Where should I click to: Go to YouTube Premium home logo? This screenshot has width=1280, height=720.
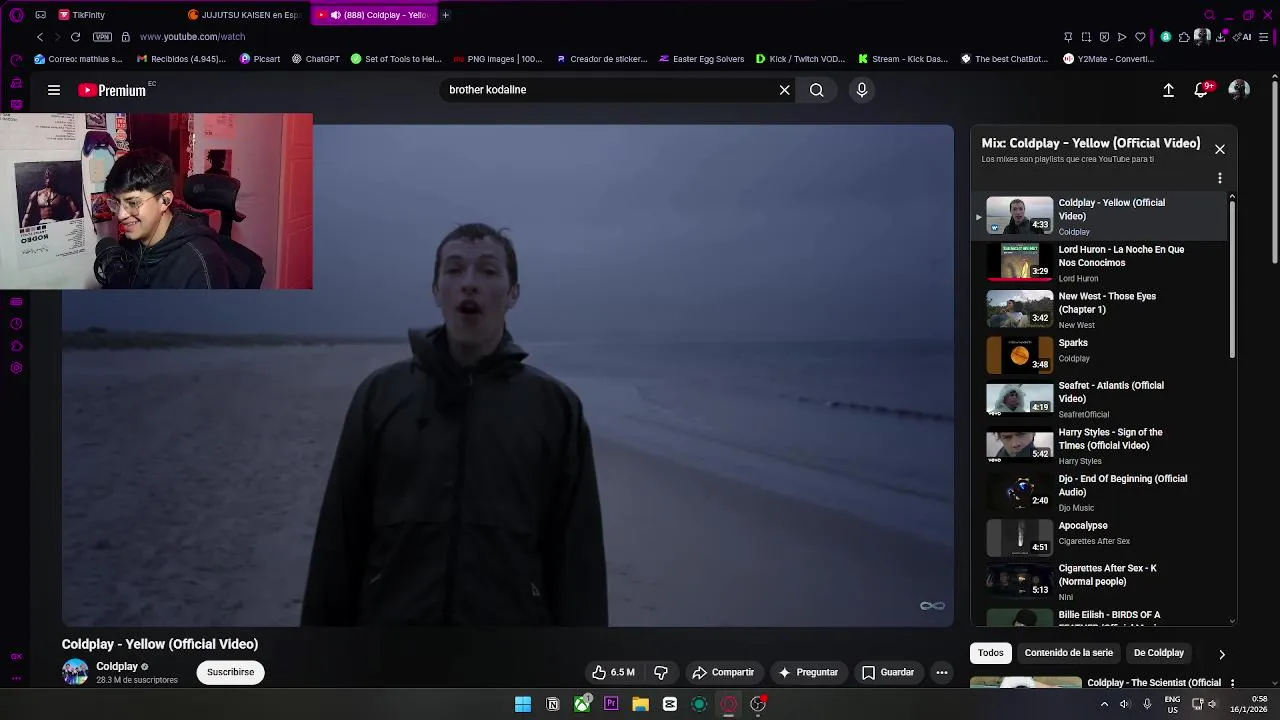[112, 90]
